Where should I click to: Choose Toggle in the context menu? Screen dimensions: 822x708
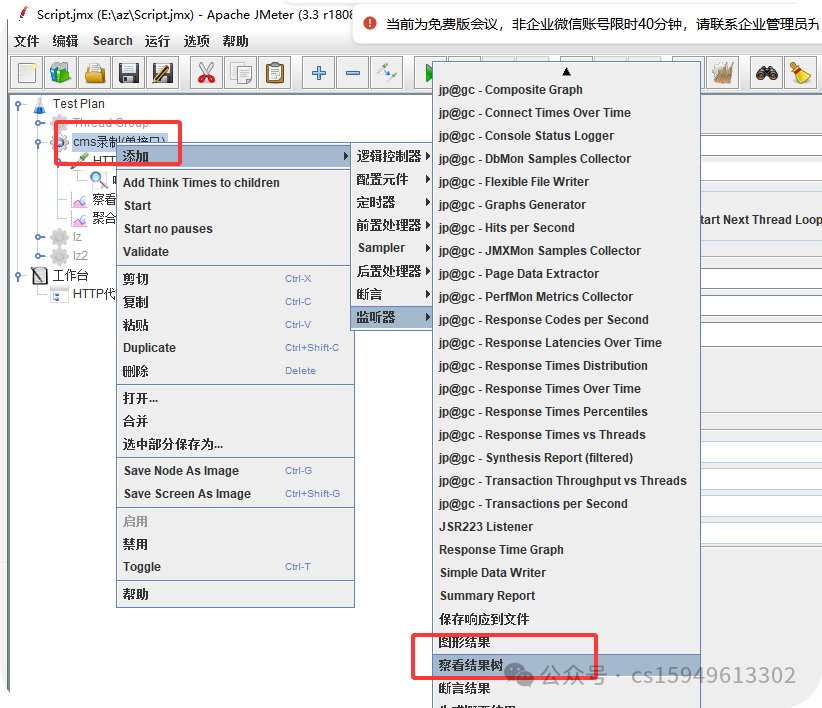tap(235, 567)
